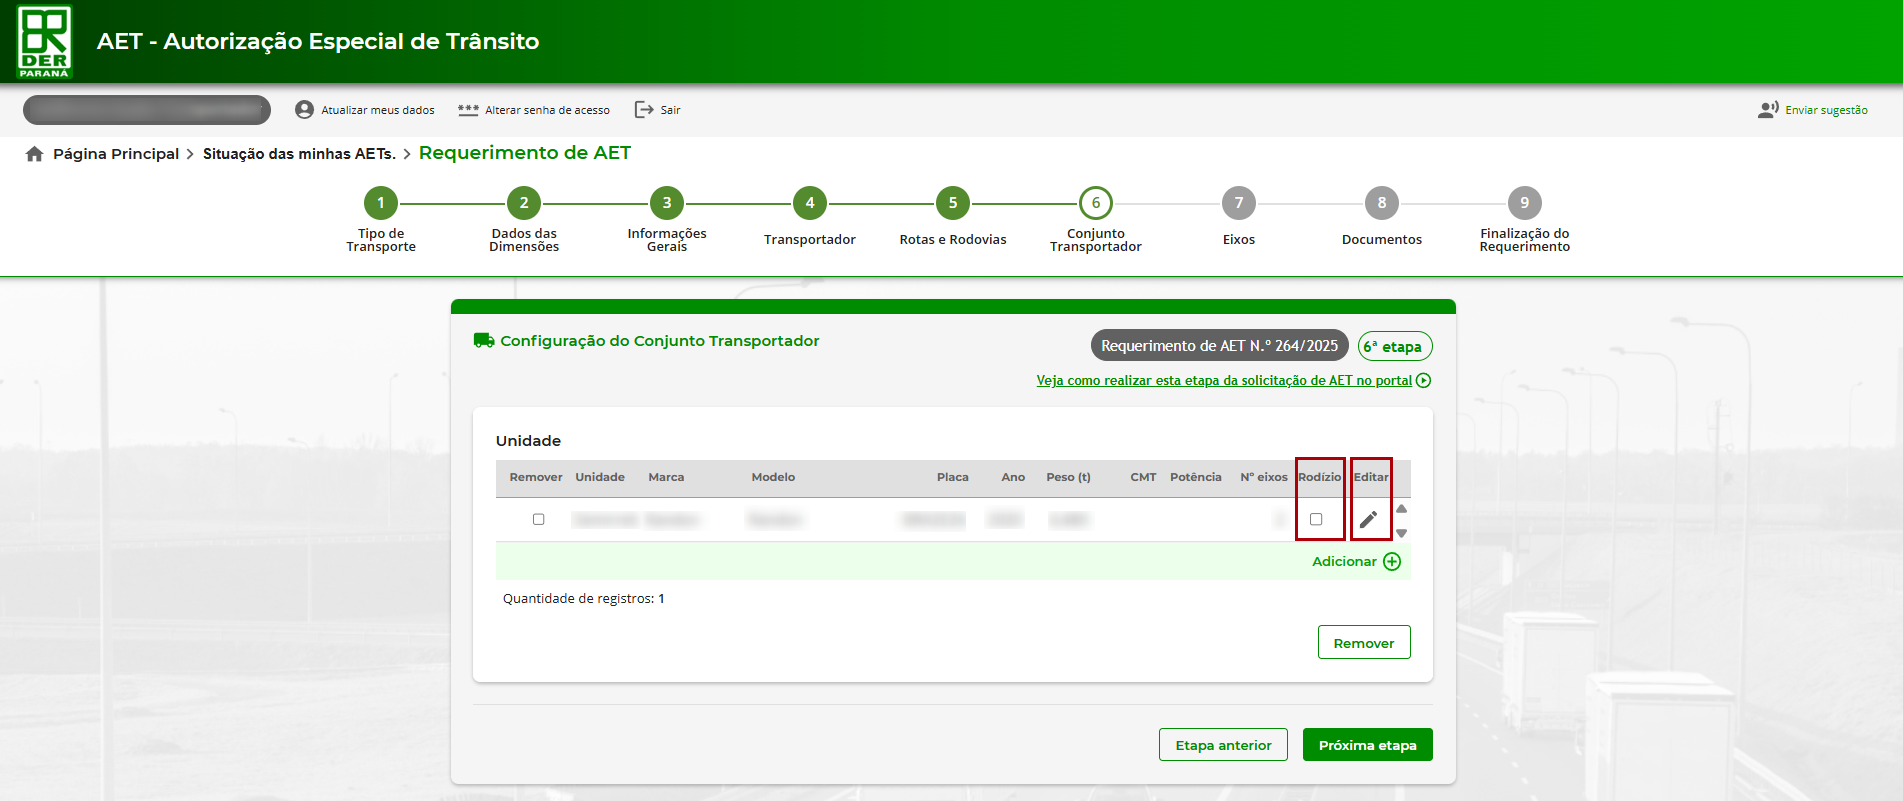Select step 3 Informações Gerais
Image resolution: width=1903 pixels, height=801 pixels.
[x=667, y=203]
